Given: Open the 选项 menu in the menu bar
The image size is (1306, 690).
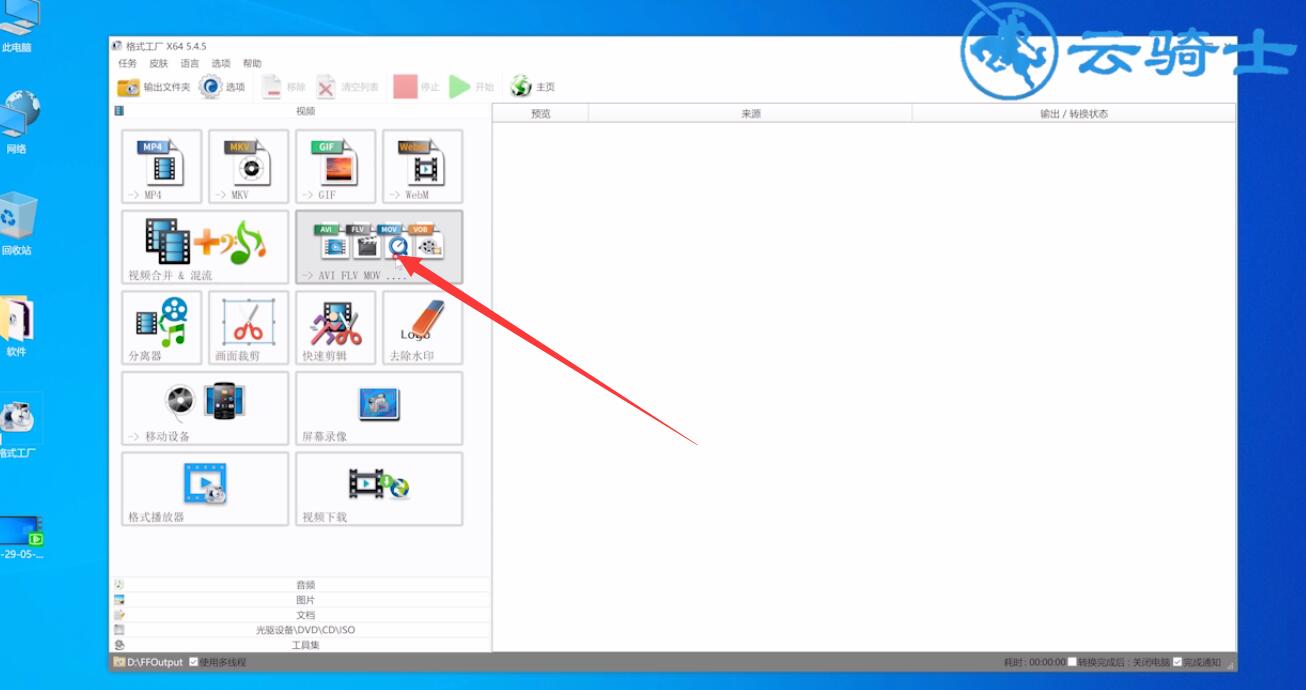Looking at the screenshot, I should click(x=221, y=63).
